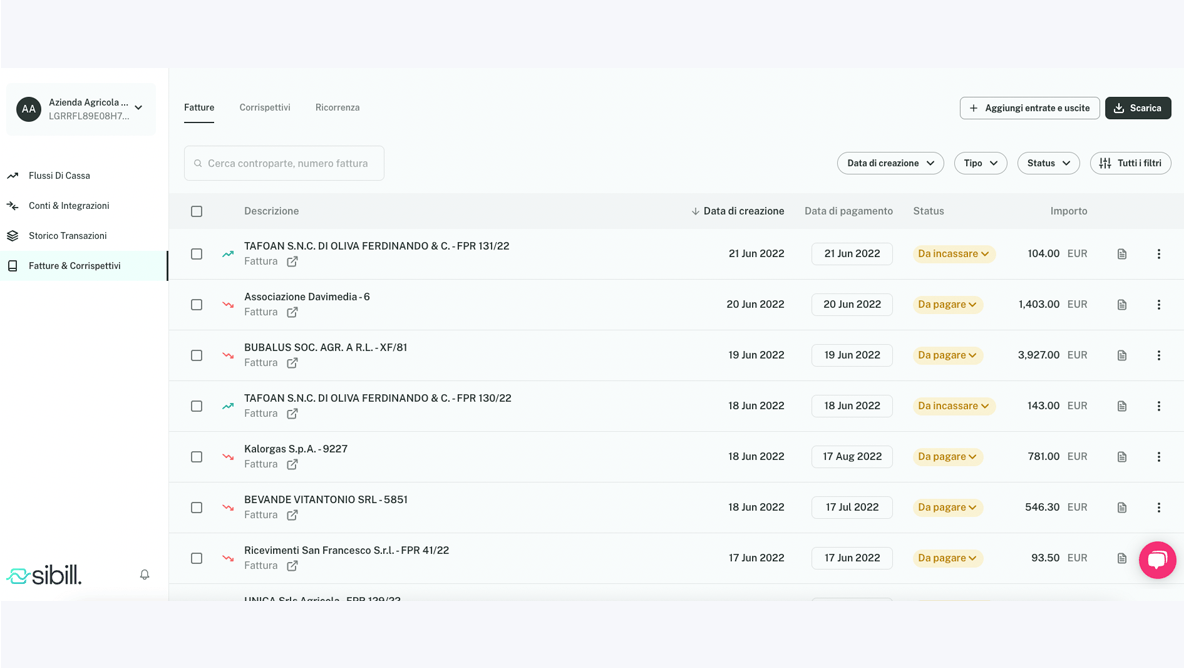The width and height of the screenshot is (1184, 668).
Task: Expand the Data di creazione filter dropdown
Action: click(890, 163)
